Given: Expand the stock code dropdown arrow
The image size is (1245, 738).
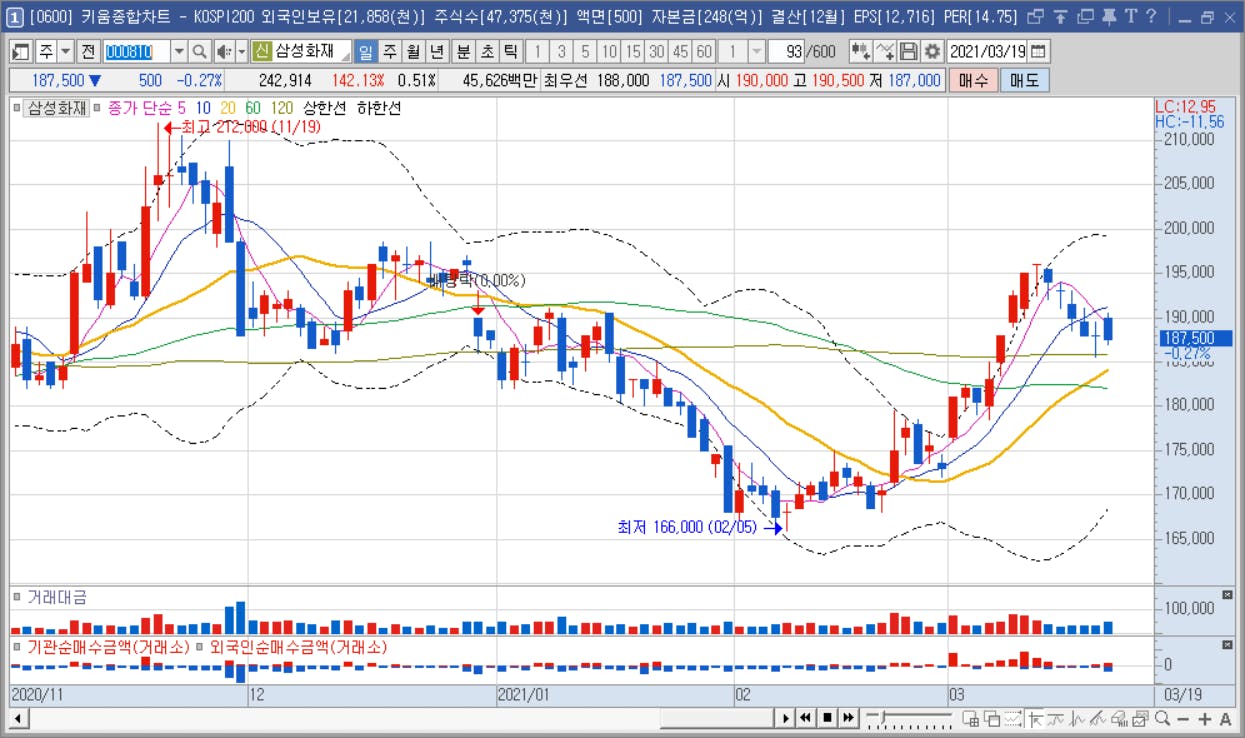Looking at the screenshot, I should click(x=179, y=51).
